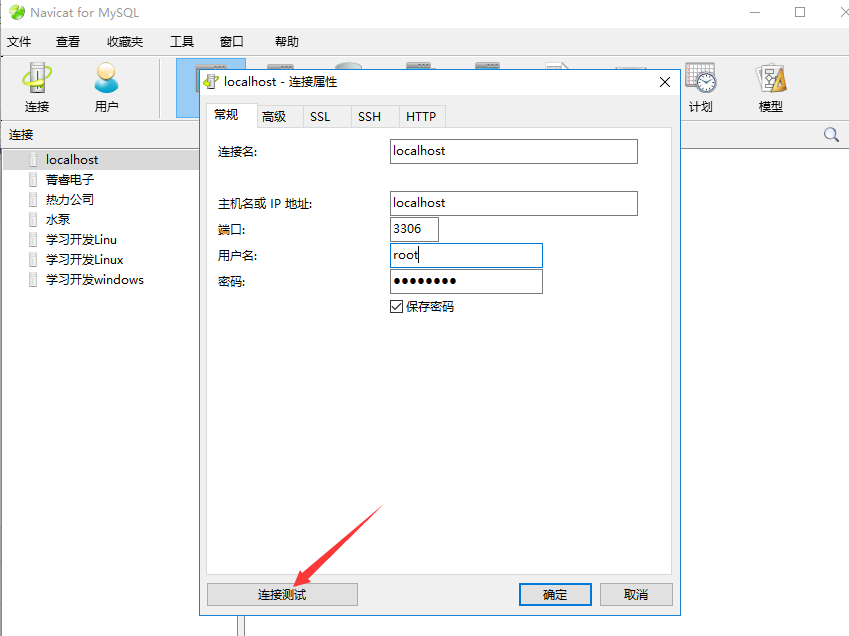Click the 取消 button

click(636, 594)
